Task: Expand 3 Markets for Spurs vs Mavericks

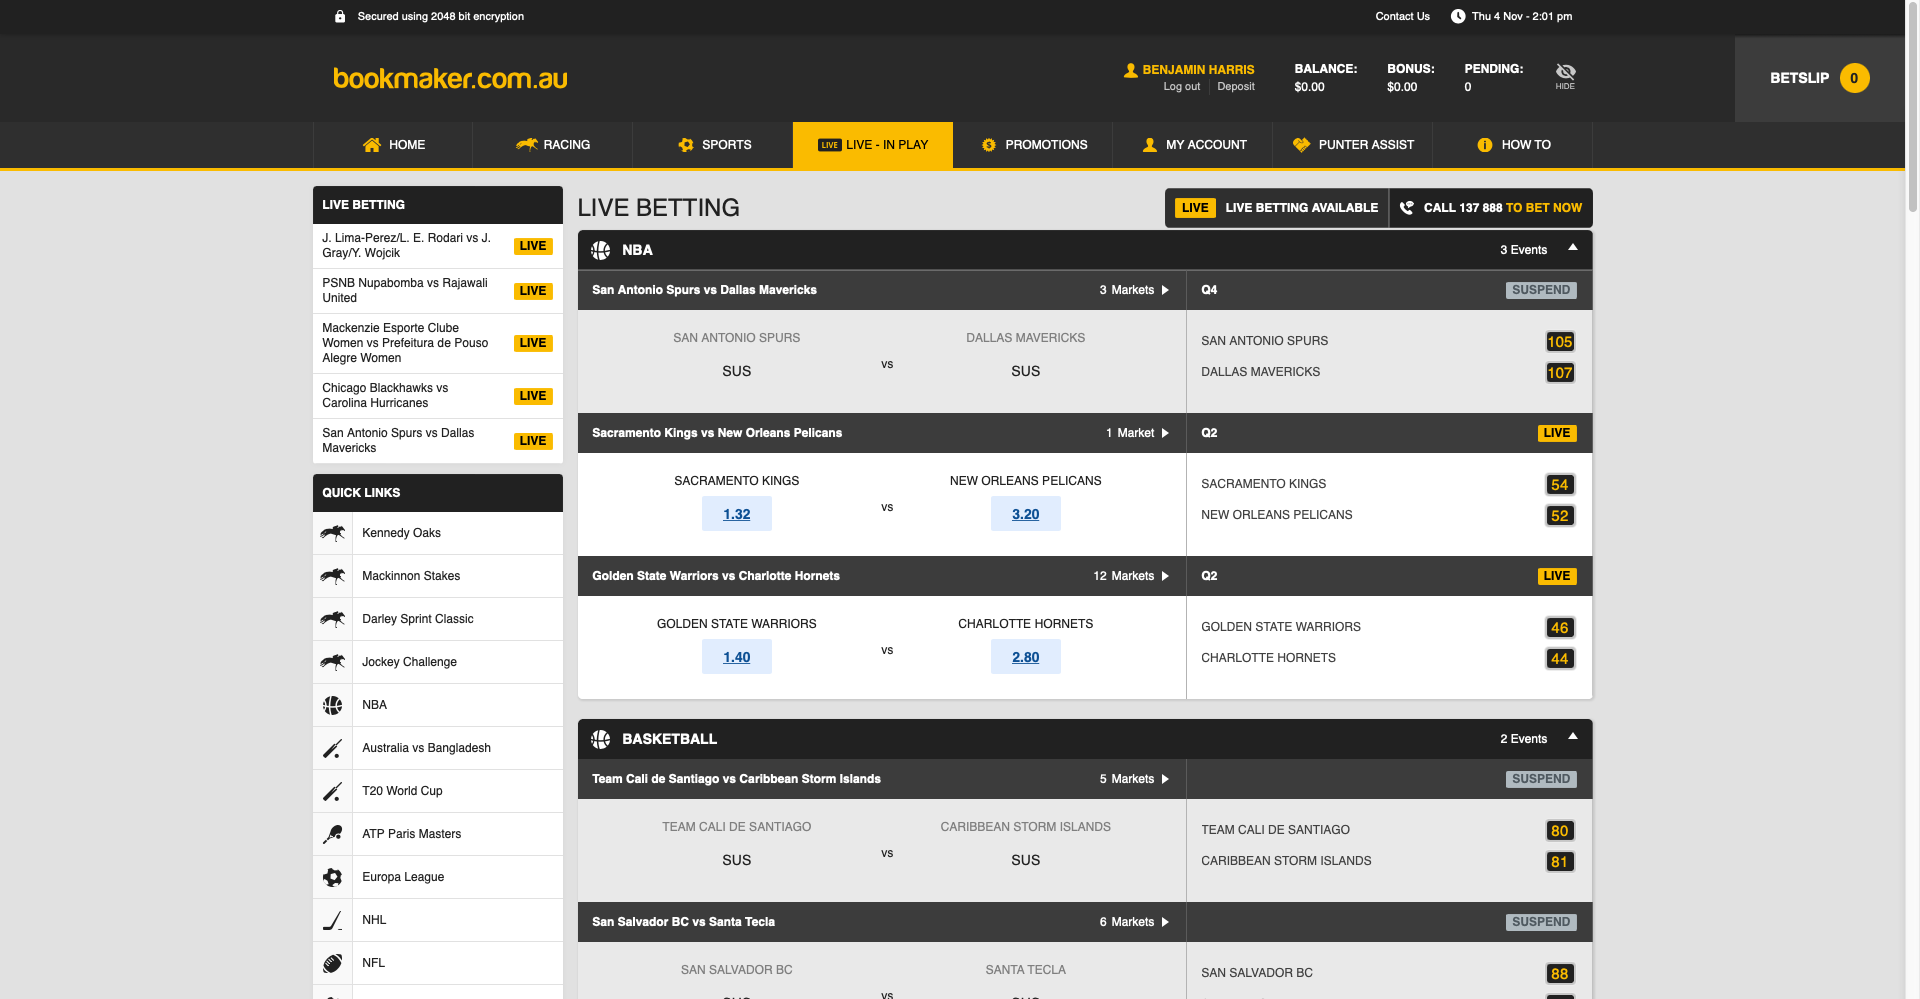Action: 1134,290
